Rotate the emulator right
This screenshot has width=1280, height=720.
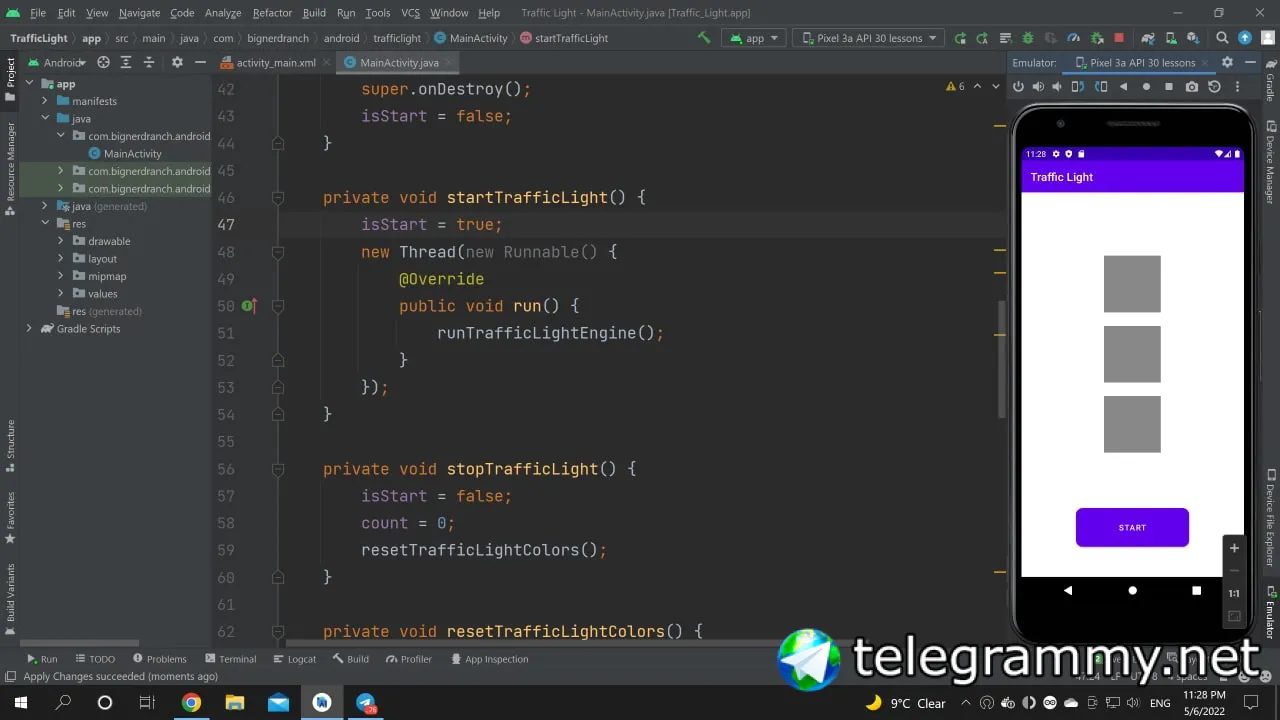coord(1100,87)
